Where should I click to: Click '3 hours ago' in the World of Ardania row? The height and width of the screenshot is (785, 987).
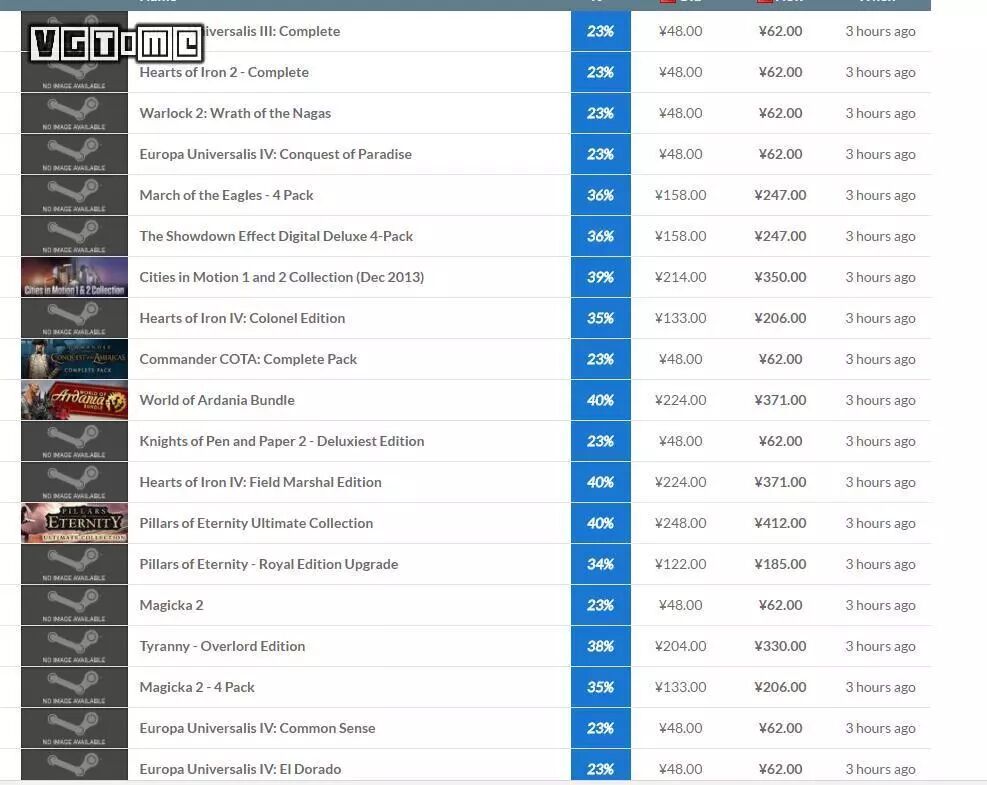[x=880, y=400]
